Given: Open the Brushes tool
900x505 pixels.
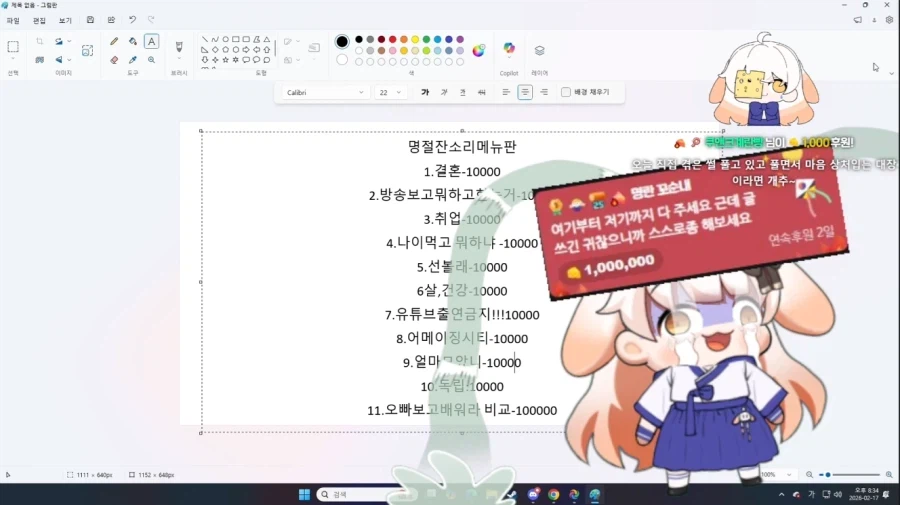Looking at the screenshot, I should (x=179, y=46).
